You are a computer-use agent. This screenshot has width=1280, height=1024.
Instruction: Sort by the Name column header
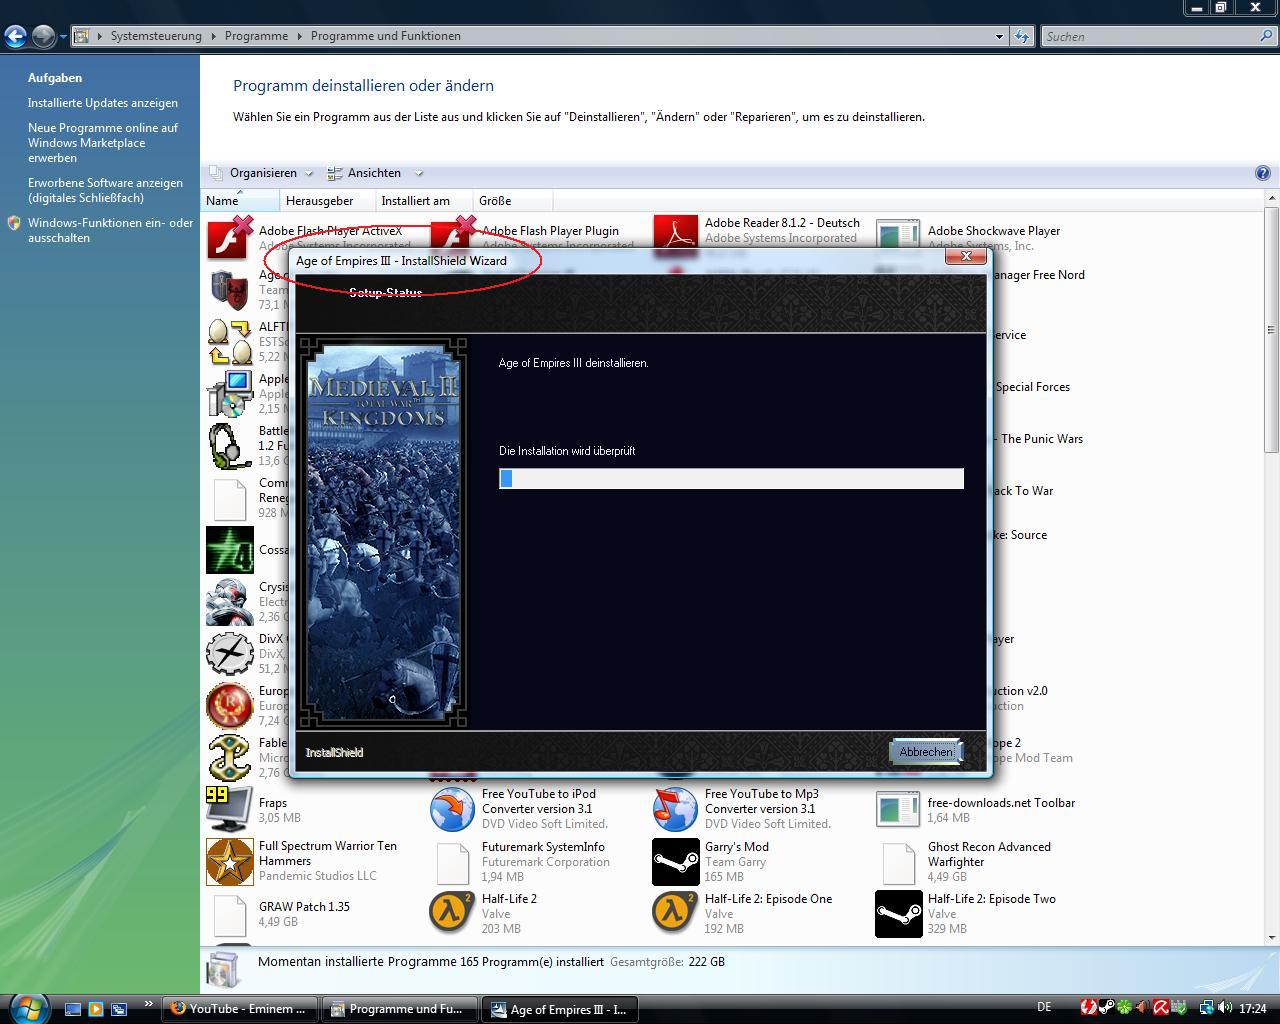[x=240, y=201]
